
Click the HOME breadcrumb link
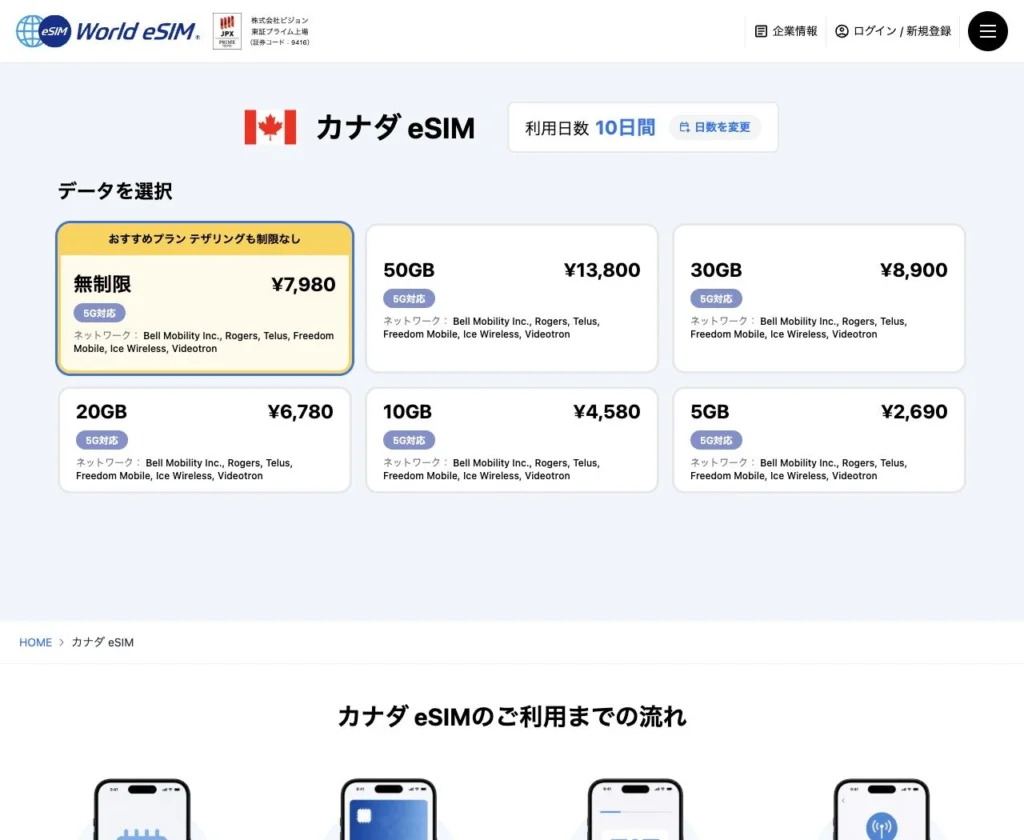tap(35, 642)
